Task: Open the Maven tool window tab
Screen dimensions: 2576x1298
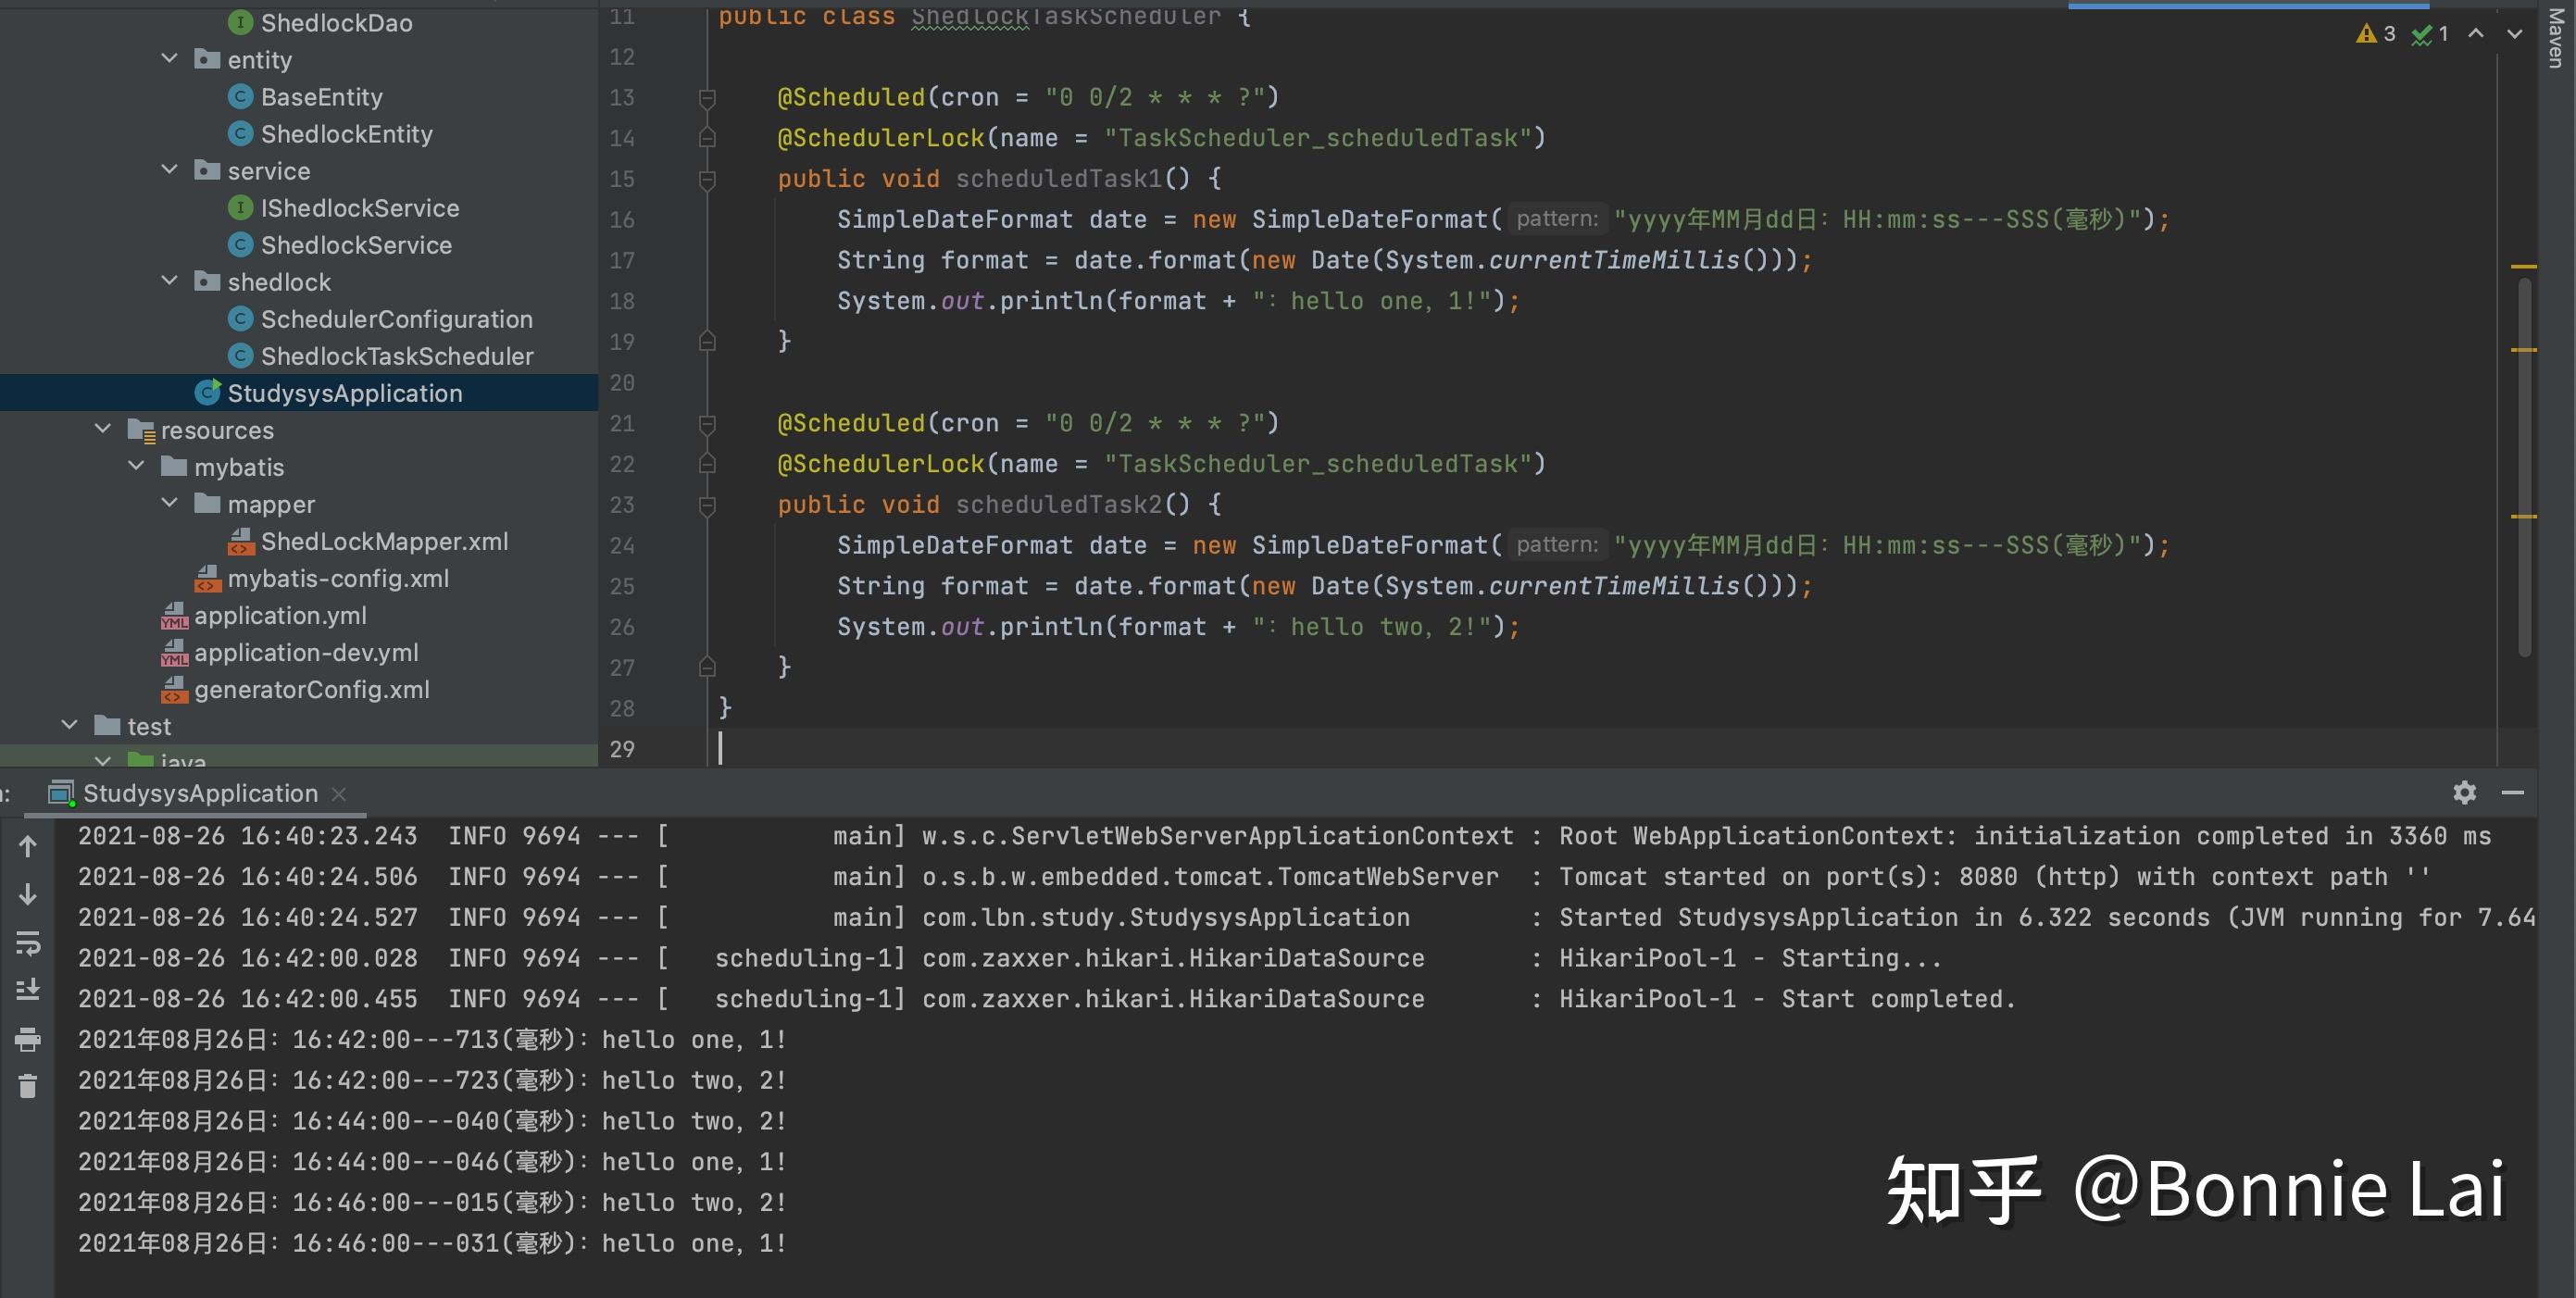Action: click(x=2556, y=38)
